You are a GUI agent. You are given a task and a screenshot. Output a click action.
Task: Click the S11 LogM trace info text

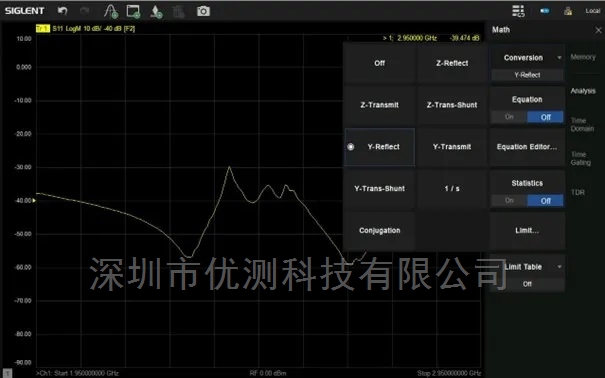94,29
